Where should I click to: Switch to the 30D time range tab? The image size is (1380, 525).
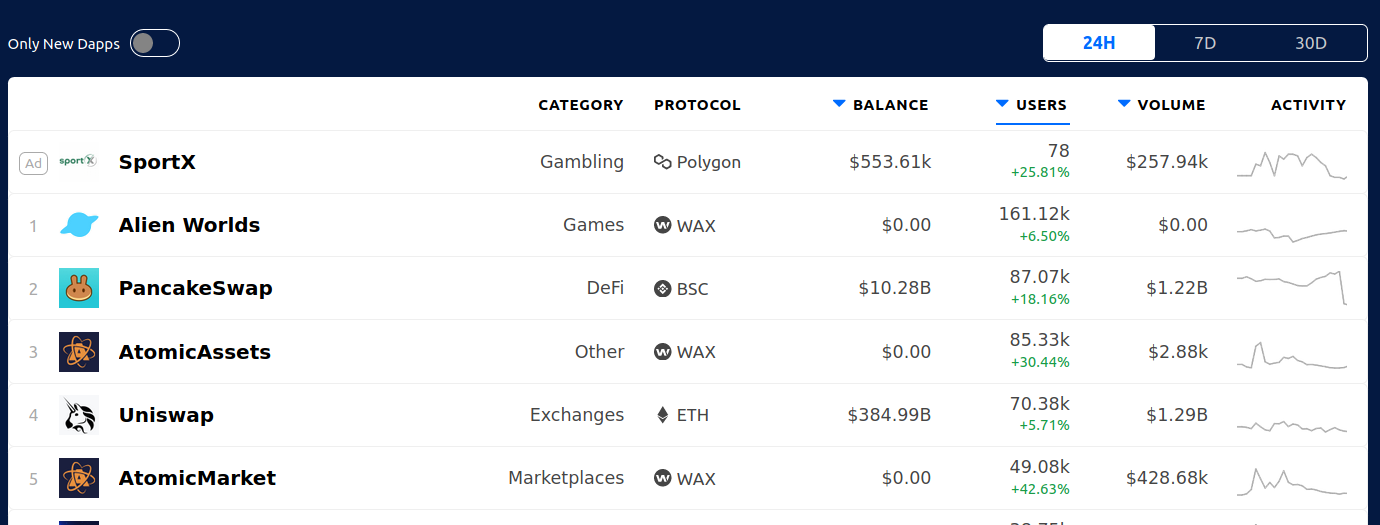click(x=1310, y=43)
